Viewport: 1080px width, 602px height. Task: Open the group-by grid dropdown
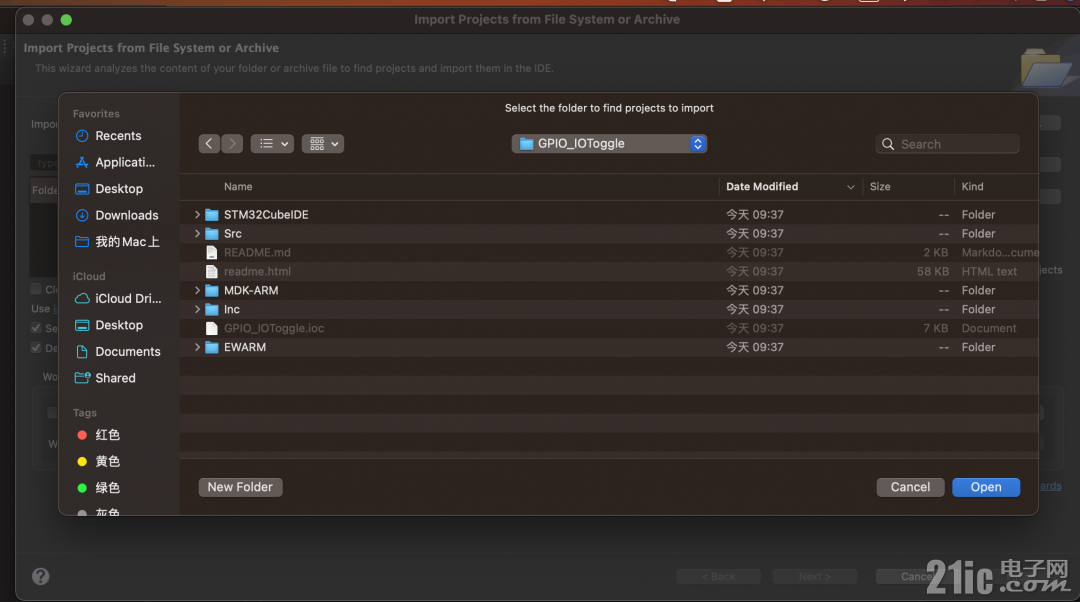(322, 143)
